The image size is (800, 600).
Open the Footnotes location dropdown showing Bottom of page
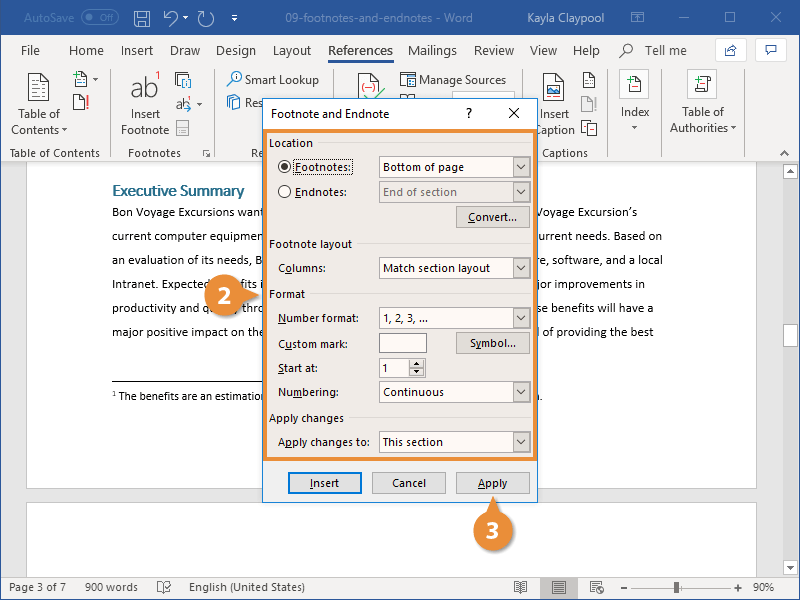(x=454, y=166)
